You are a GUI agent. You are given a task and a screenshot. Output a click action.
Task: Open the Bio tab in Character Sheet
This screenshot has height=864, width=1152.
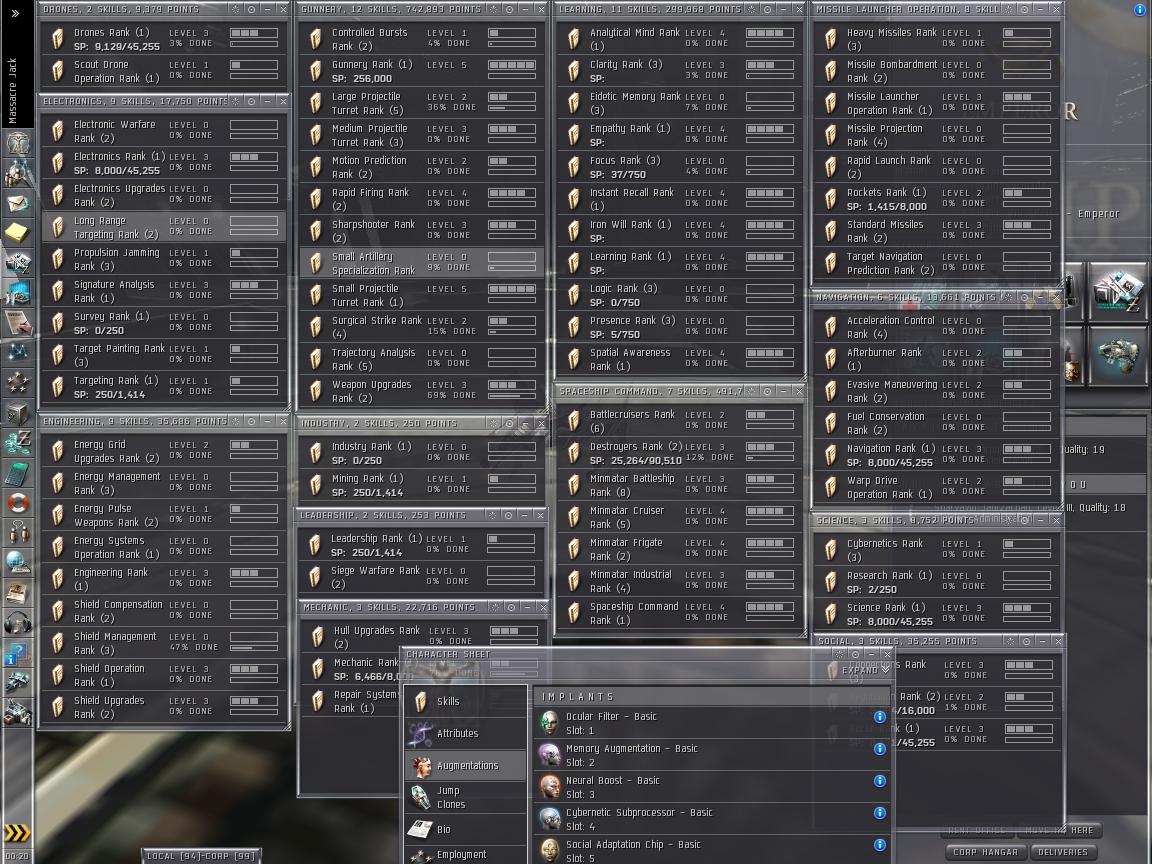tap(465, 829)
